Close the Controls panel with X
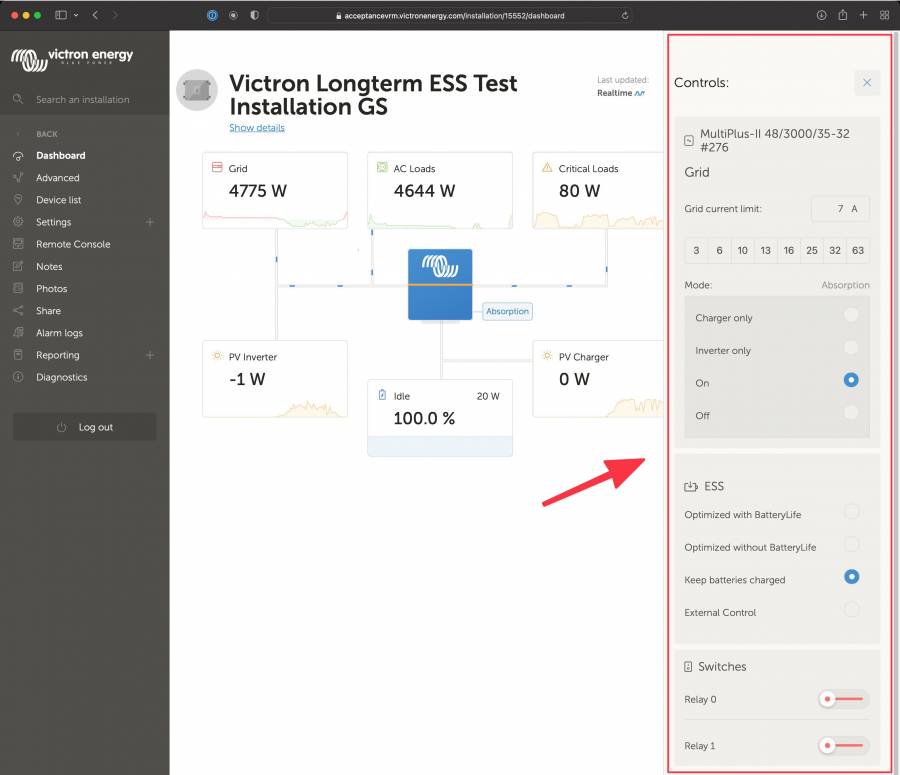900x775 pixels. pos(866,83)
